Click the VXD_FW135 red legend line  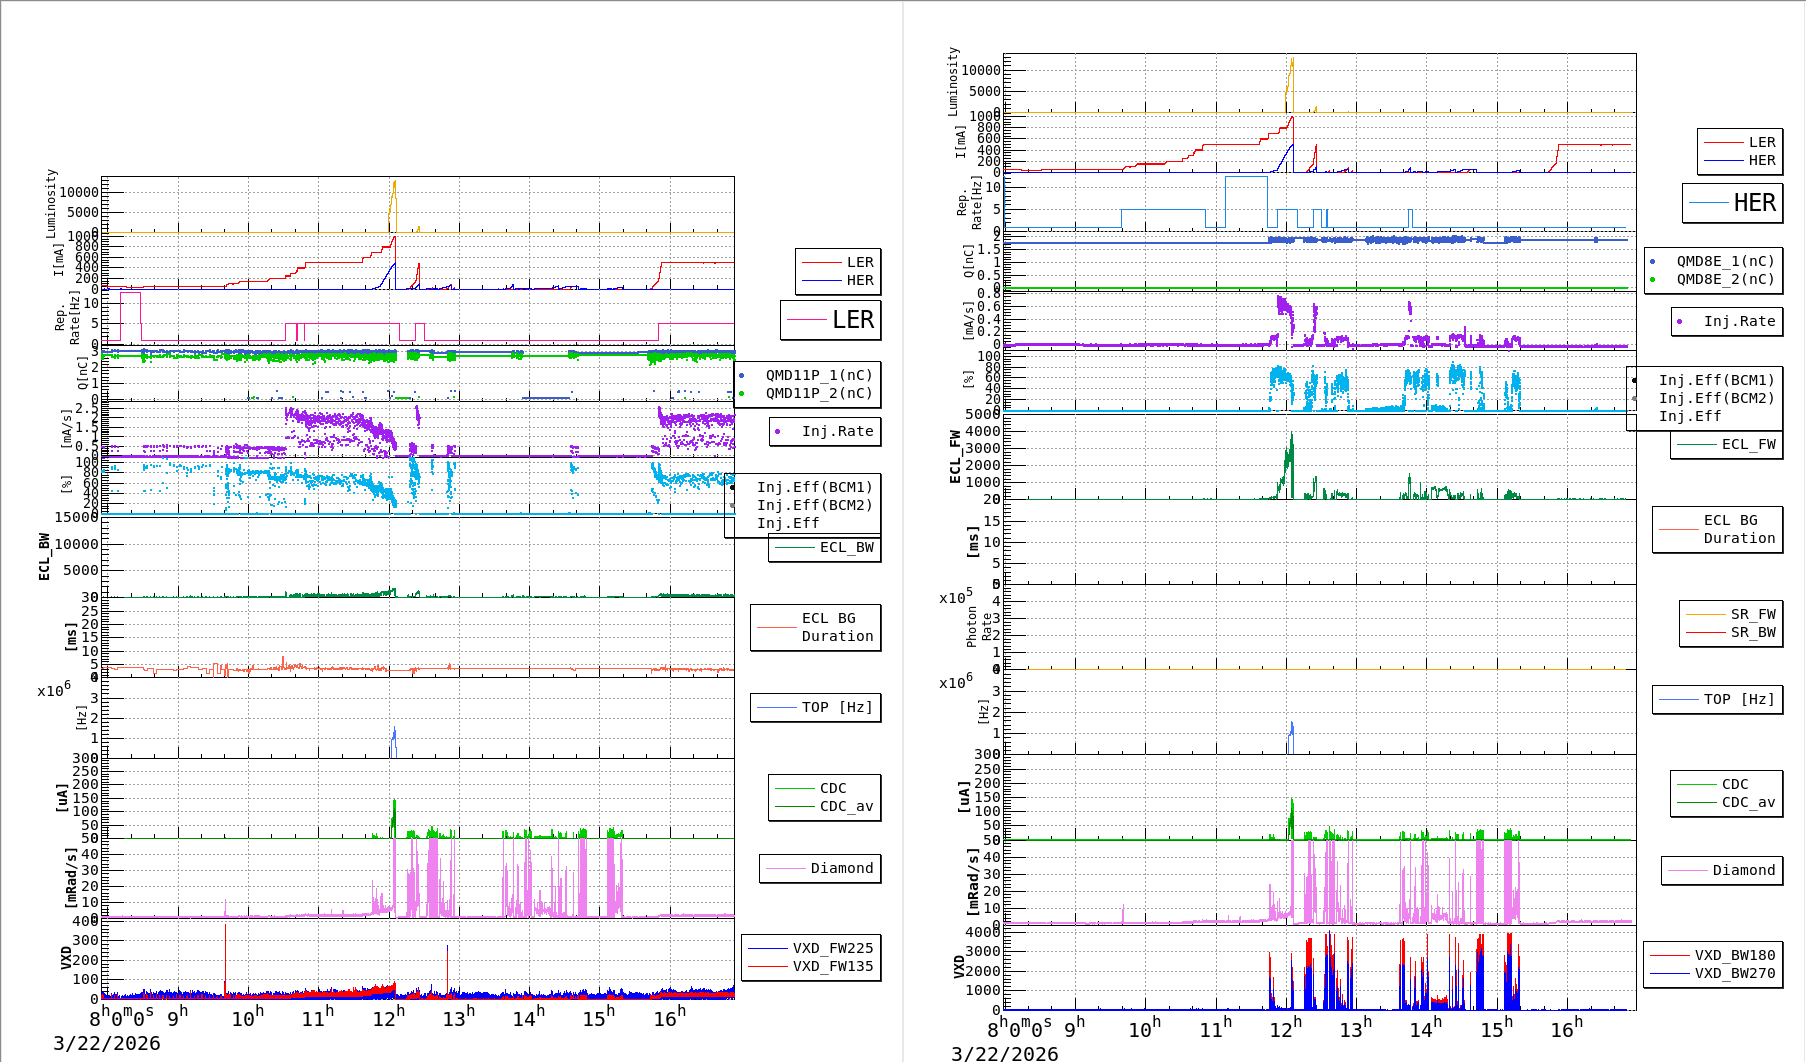767,966
